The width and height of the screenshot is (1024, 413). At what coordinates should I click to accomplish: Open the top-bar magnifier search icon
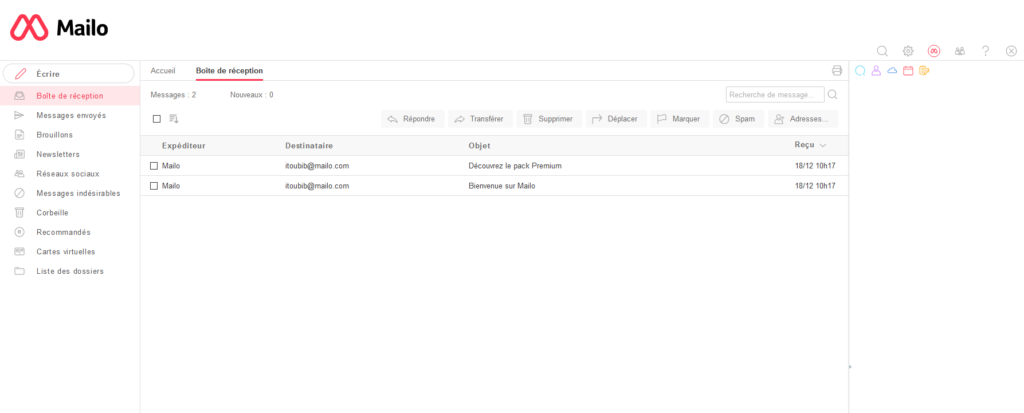click(x=882, y=51)
